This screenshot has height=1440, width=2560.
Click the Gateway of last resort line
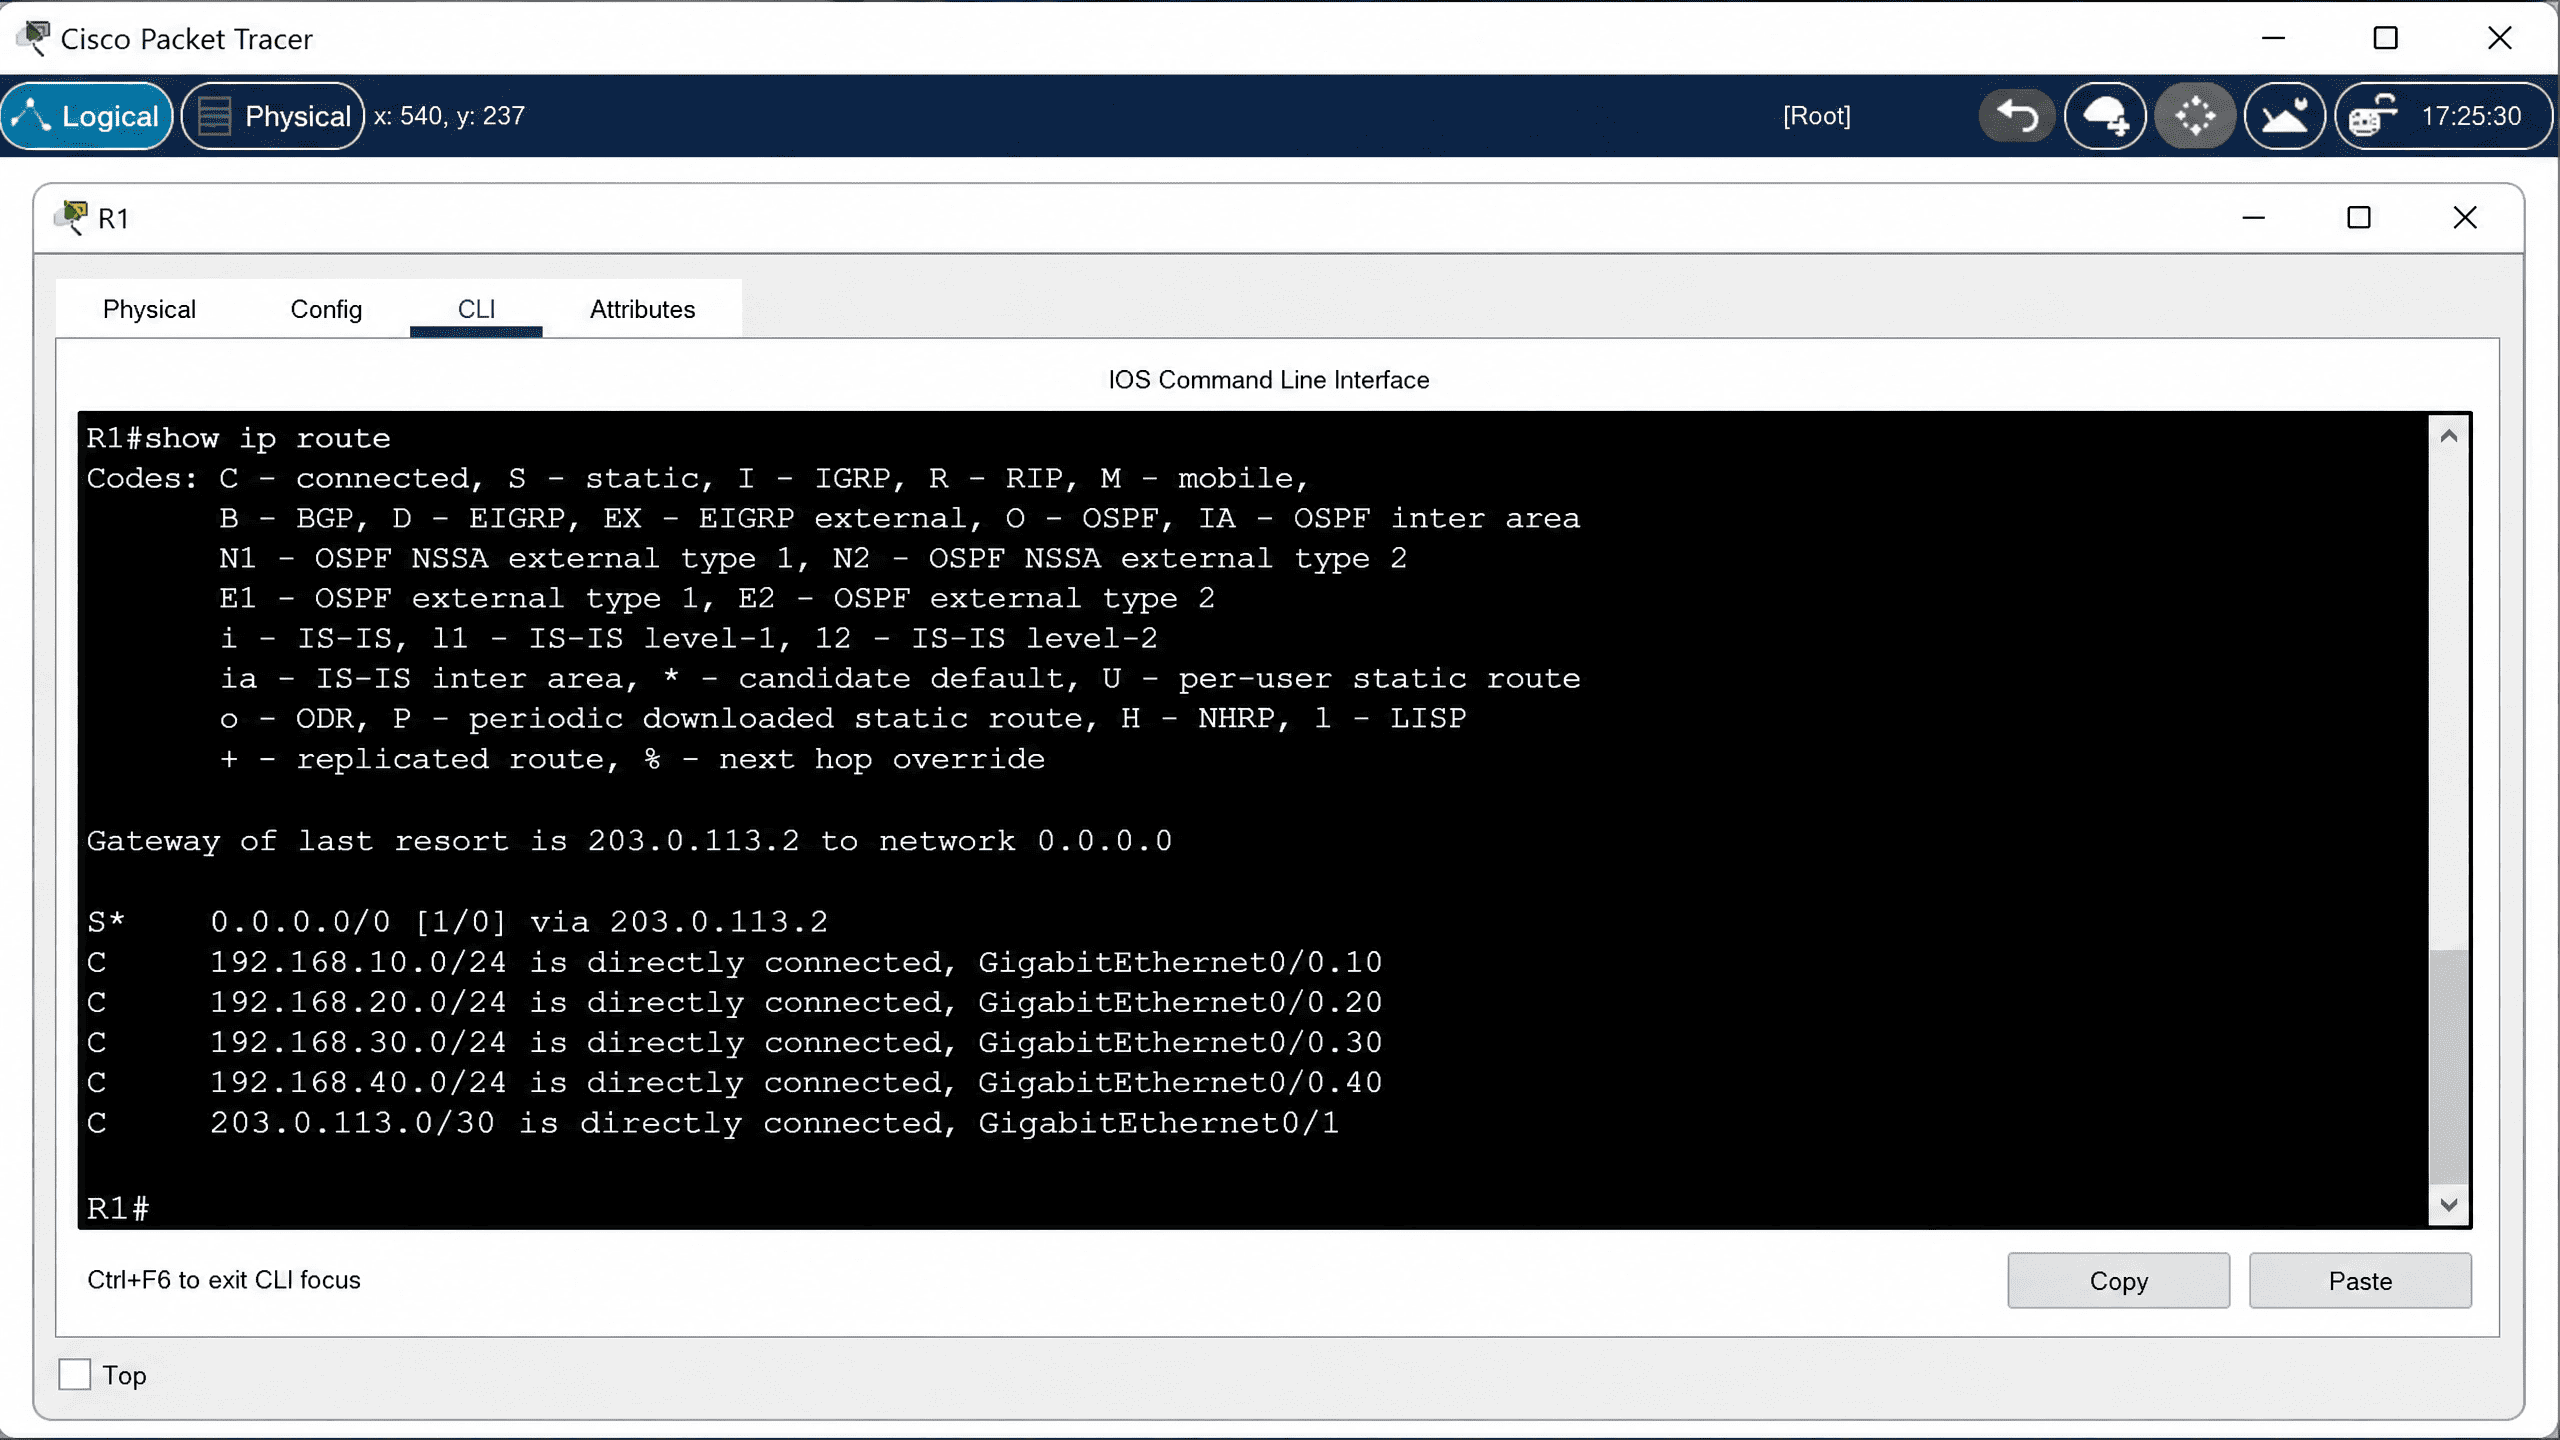tap(629, 840)
